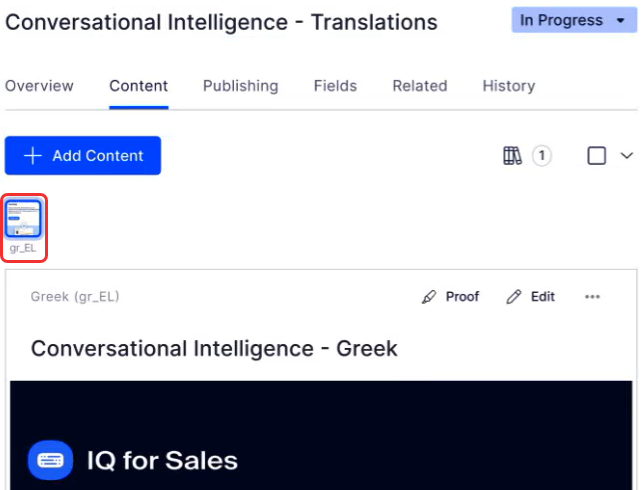Click the count badge showing 1
Screen dimensions: 643x490
pos(541,156)
